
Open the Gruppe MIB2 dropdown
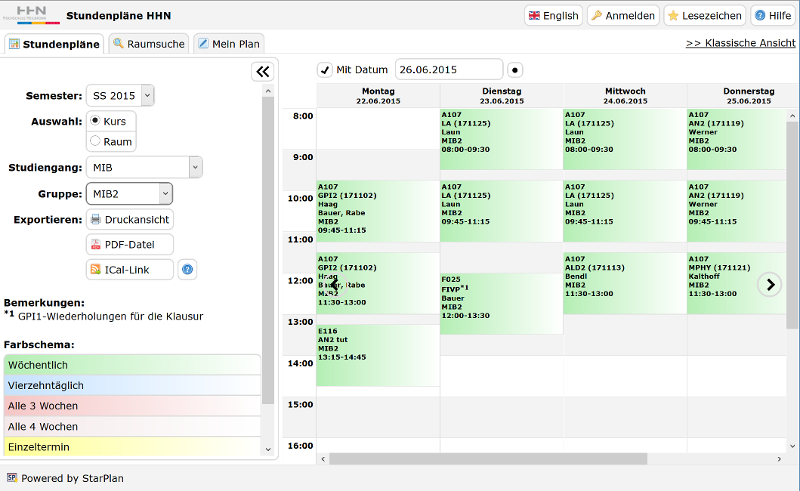(x=130, y=194)
